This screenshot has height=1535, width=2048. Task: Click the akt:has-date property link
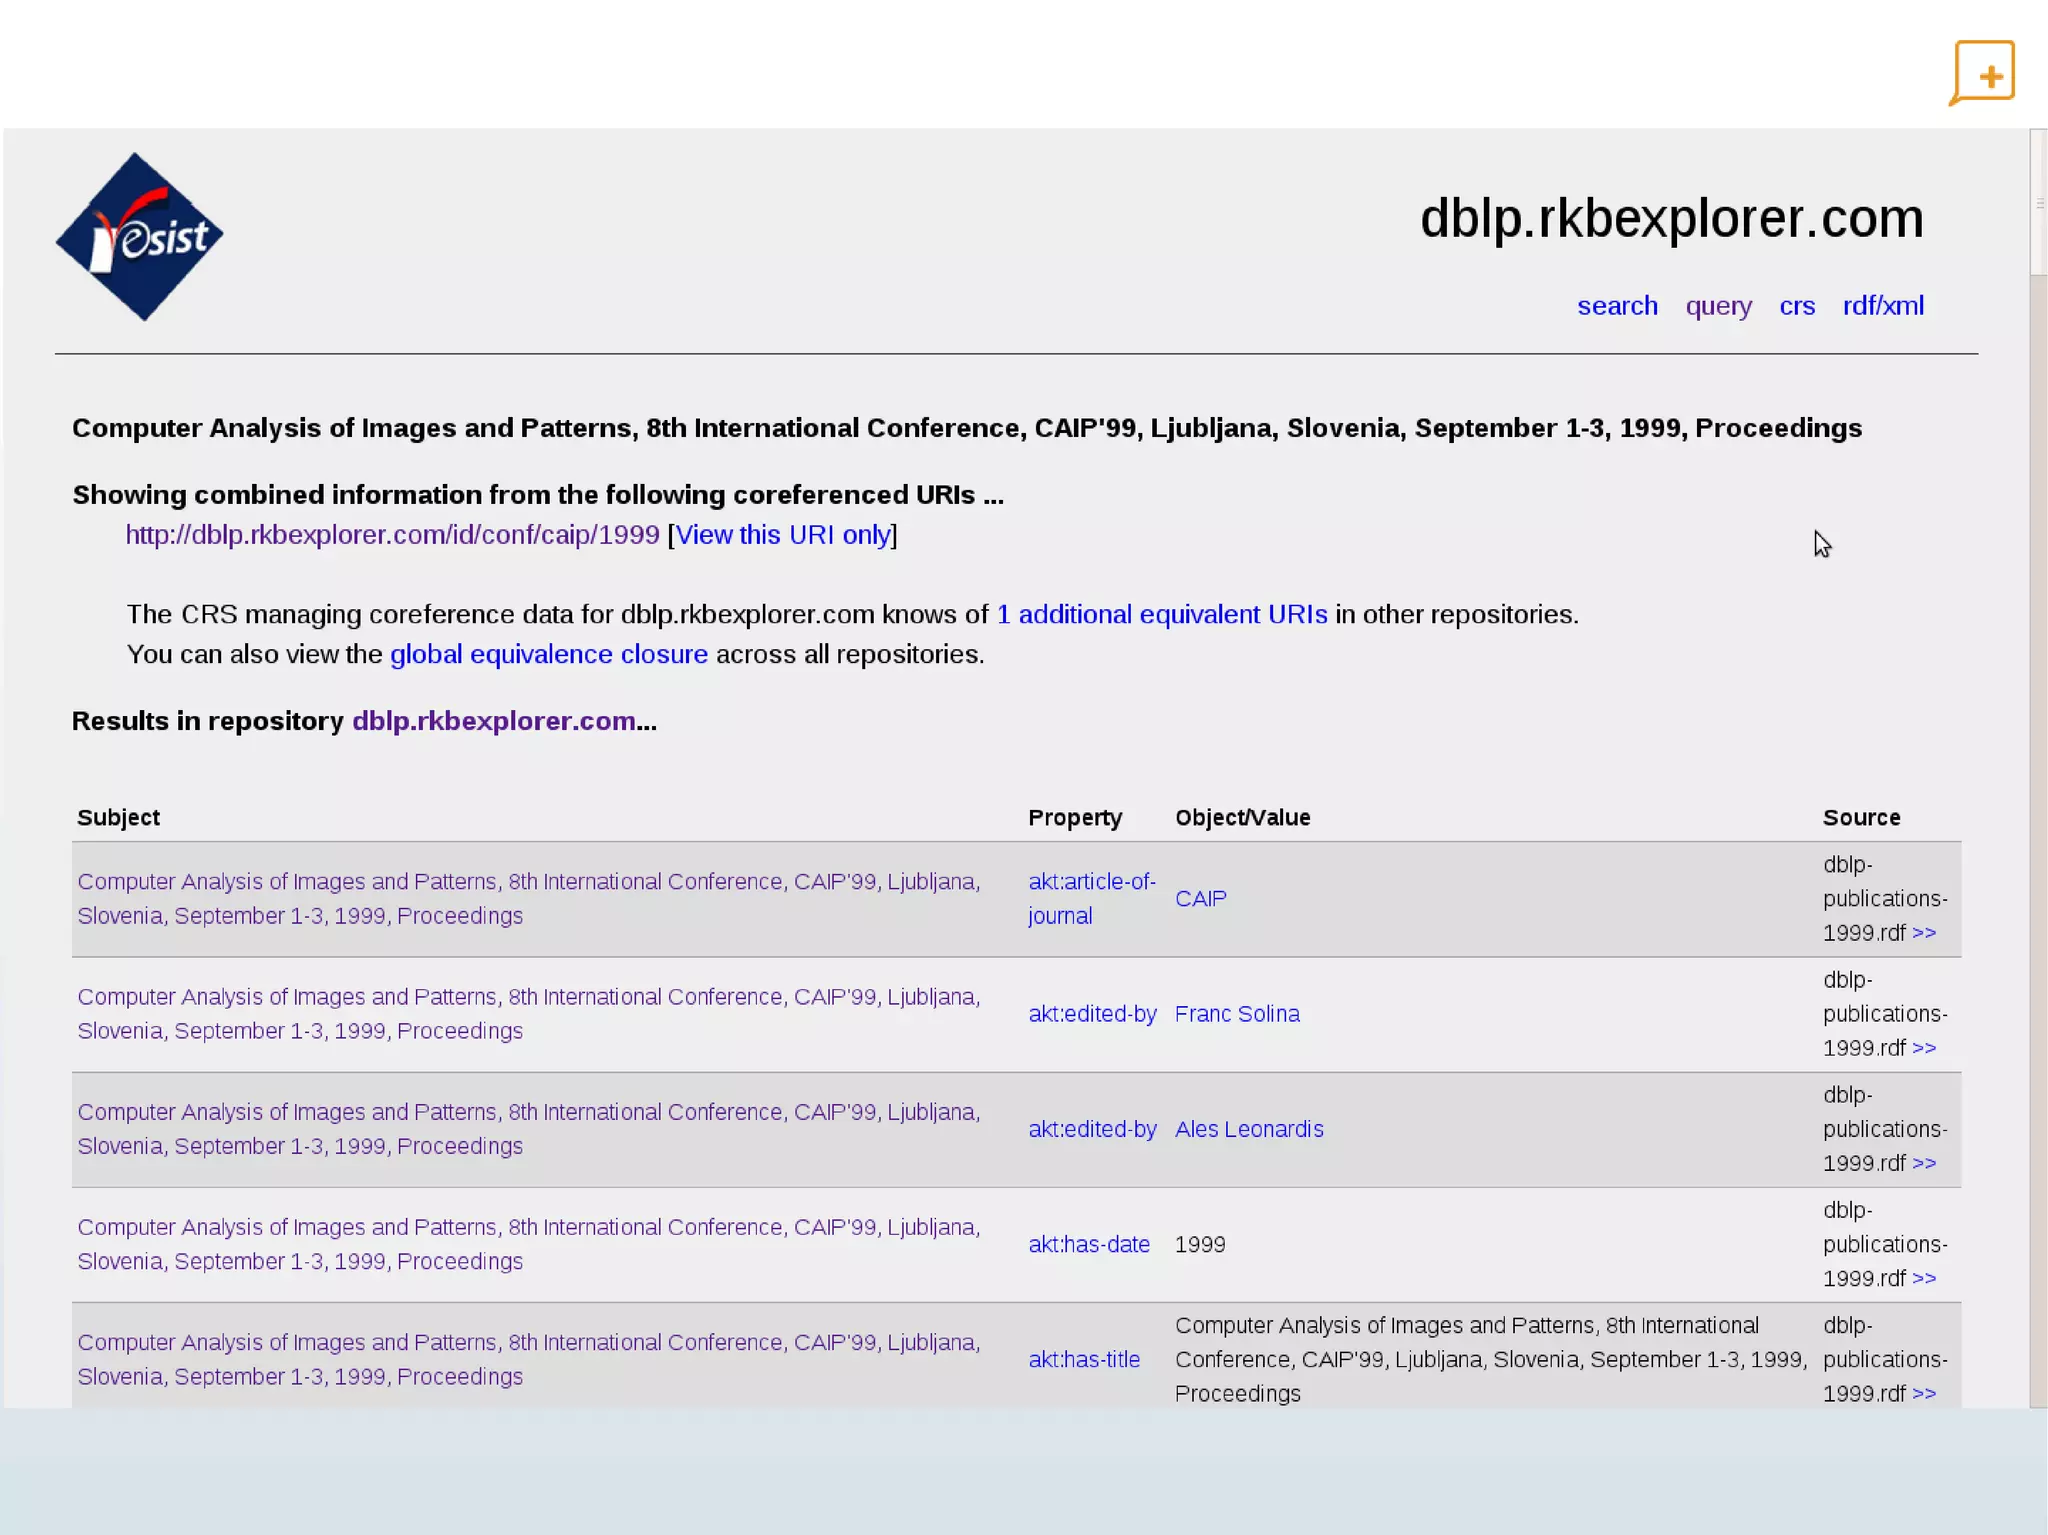tap(1088, 1244)
